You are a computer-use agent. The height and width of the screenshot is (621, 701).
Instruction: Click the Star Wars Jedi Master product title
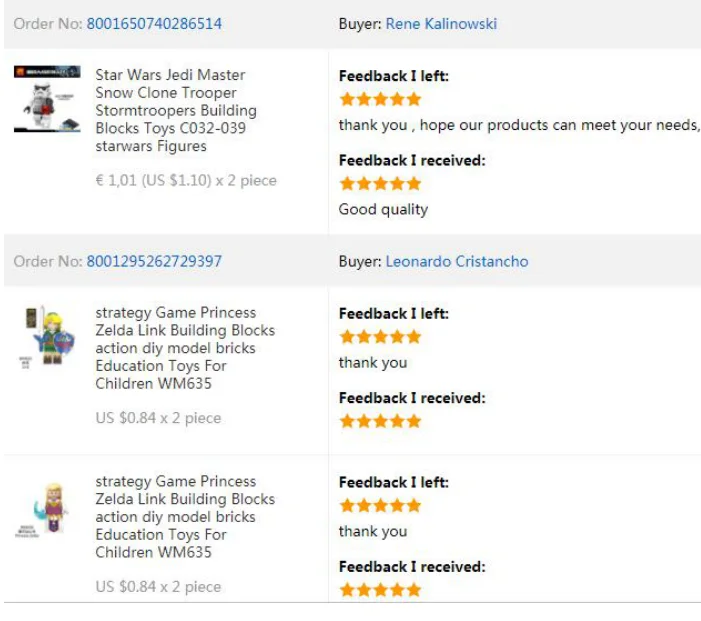[x=176, y=110]
